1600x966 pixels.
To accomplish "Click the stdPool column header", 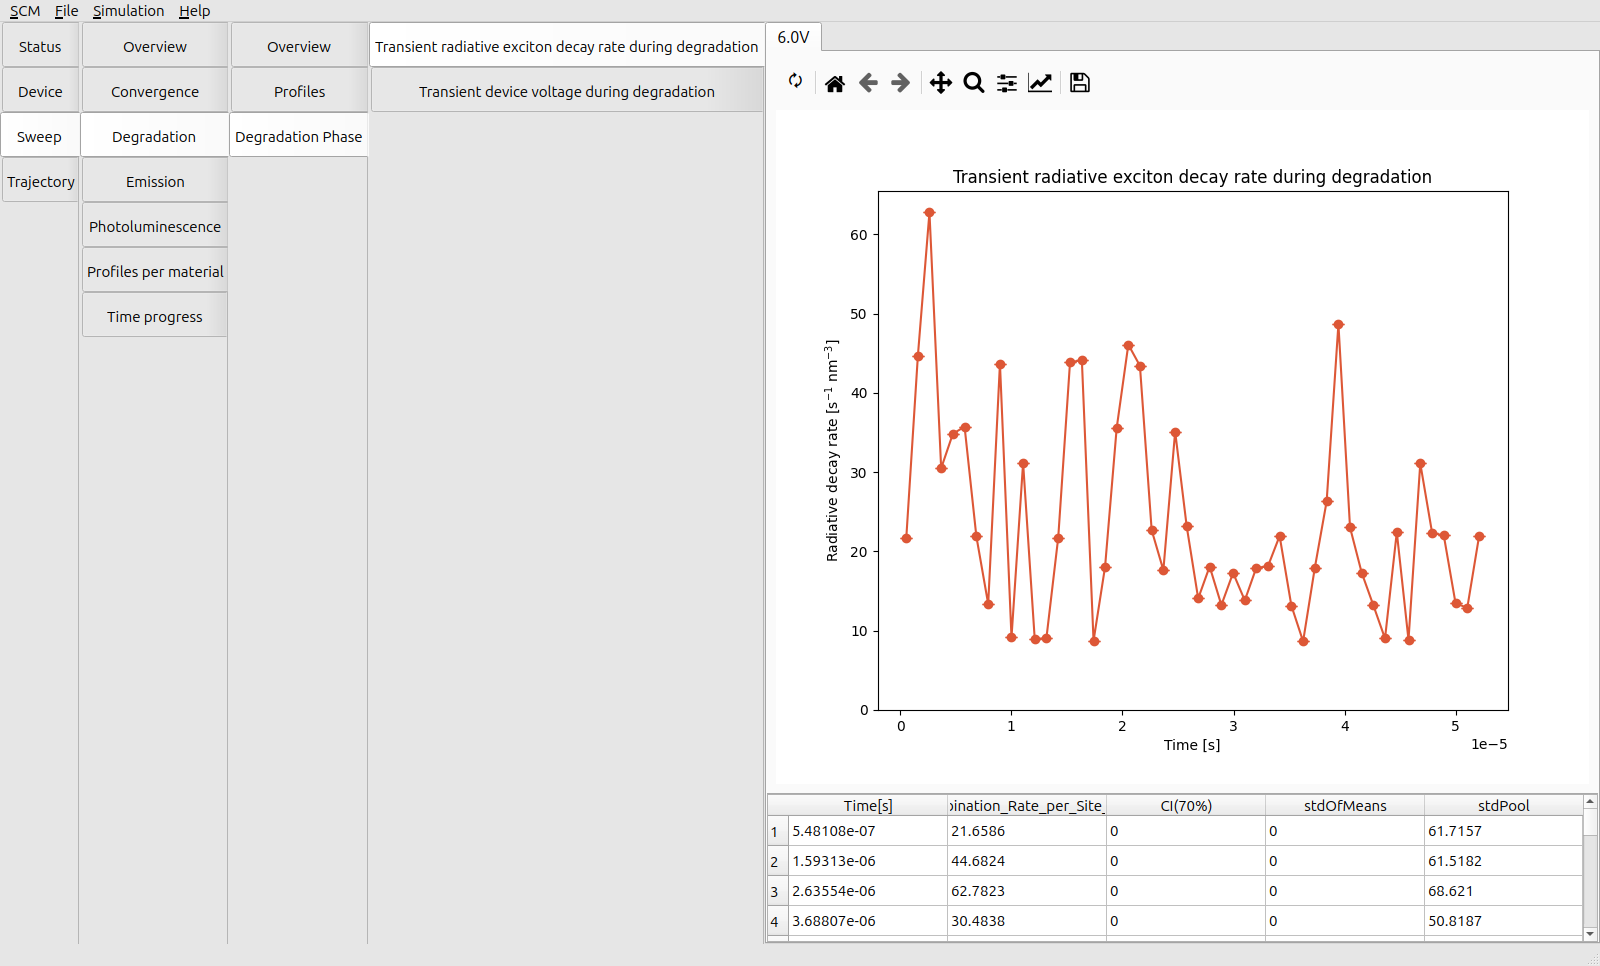I will click(x=1503, y=806).
